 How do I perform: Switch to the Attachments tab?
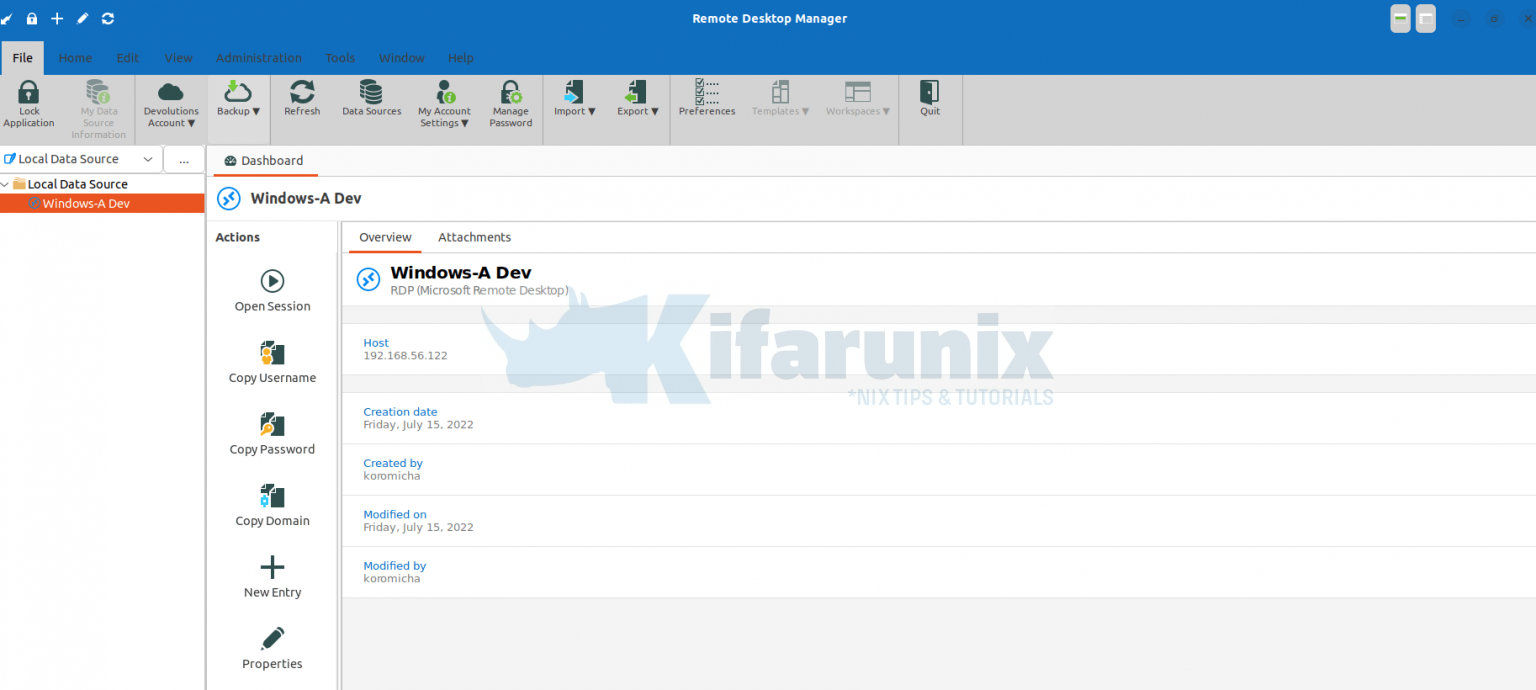(474, 237)
